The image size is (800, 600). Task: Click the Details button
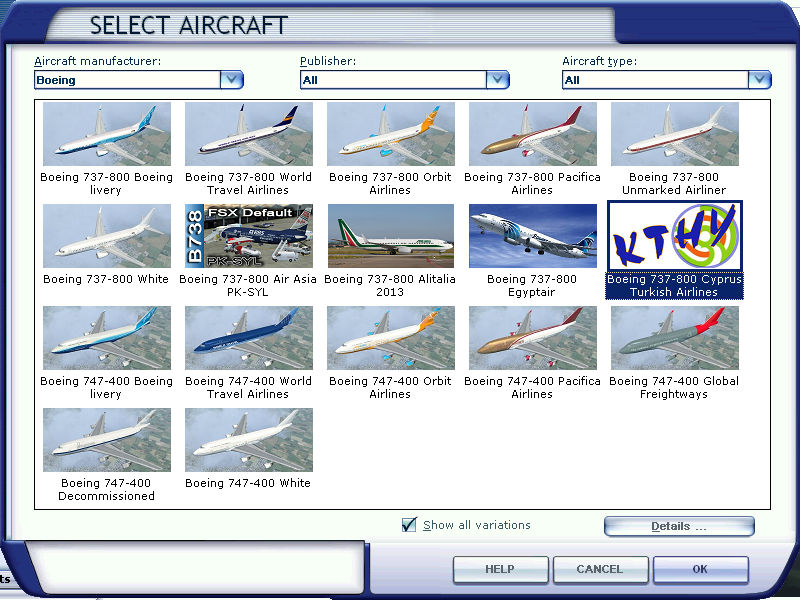[x=679, y=526]
